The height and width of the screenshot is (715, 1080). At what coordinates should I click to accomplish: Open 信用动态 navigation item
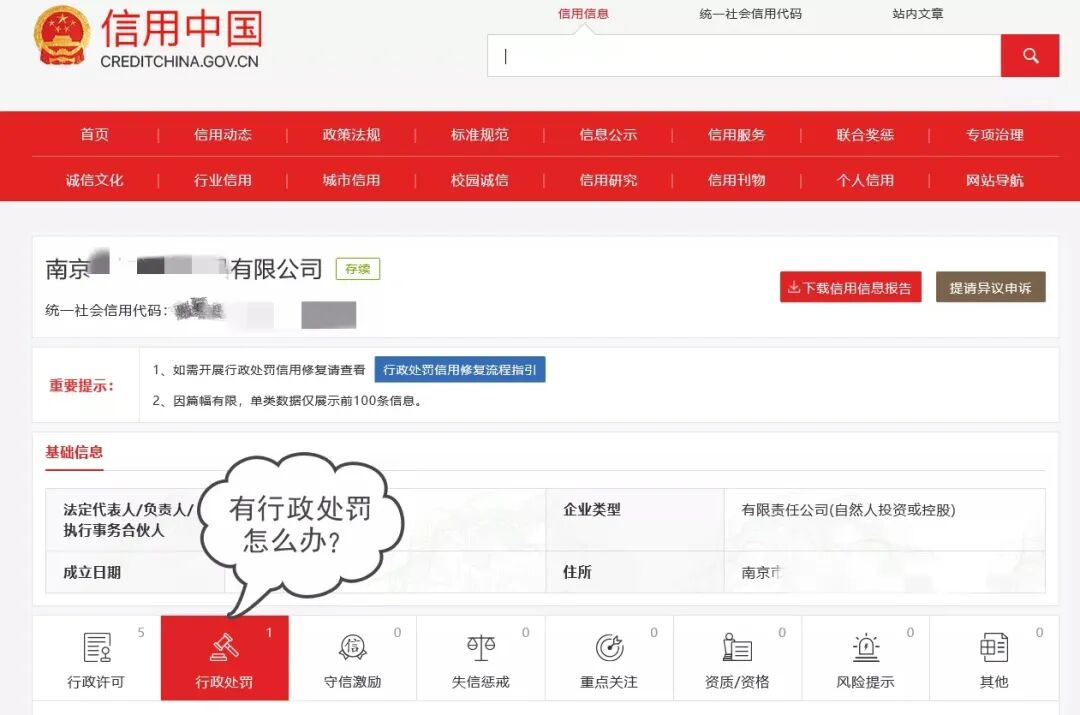click(222, 134)
